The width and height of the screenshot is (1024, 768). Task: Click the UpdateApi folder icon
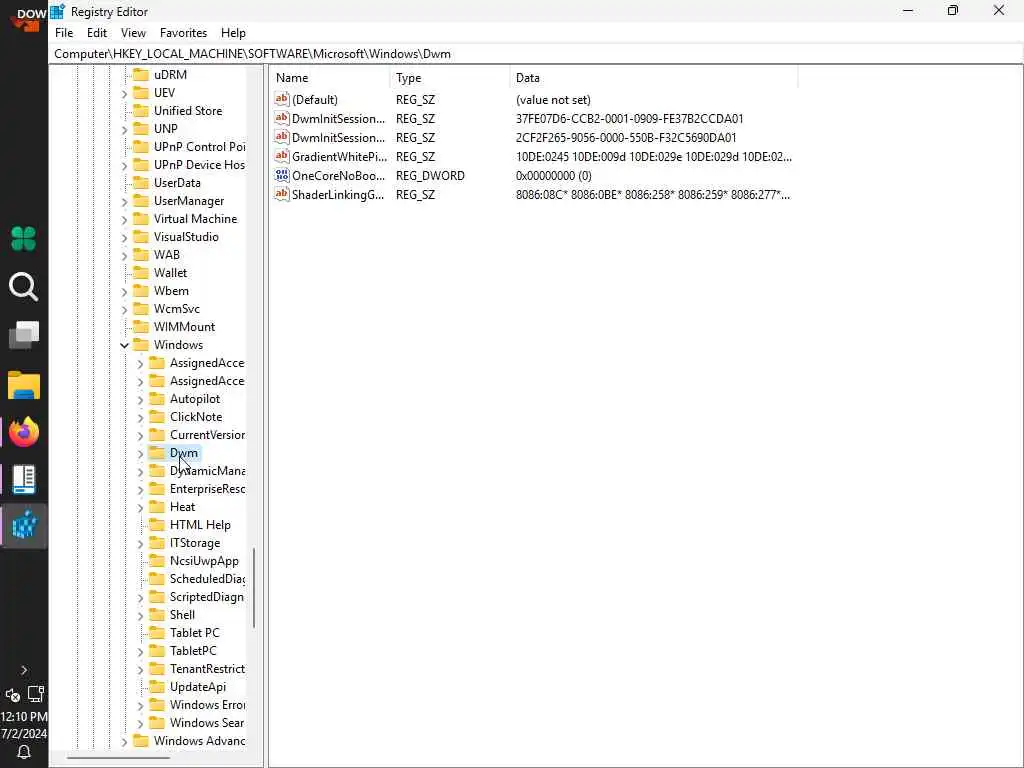tap(157, 686)
